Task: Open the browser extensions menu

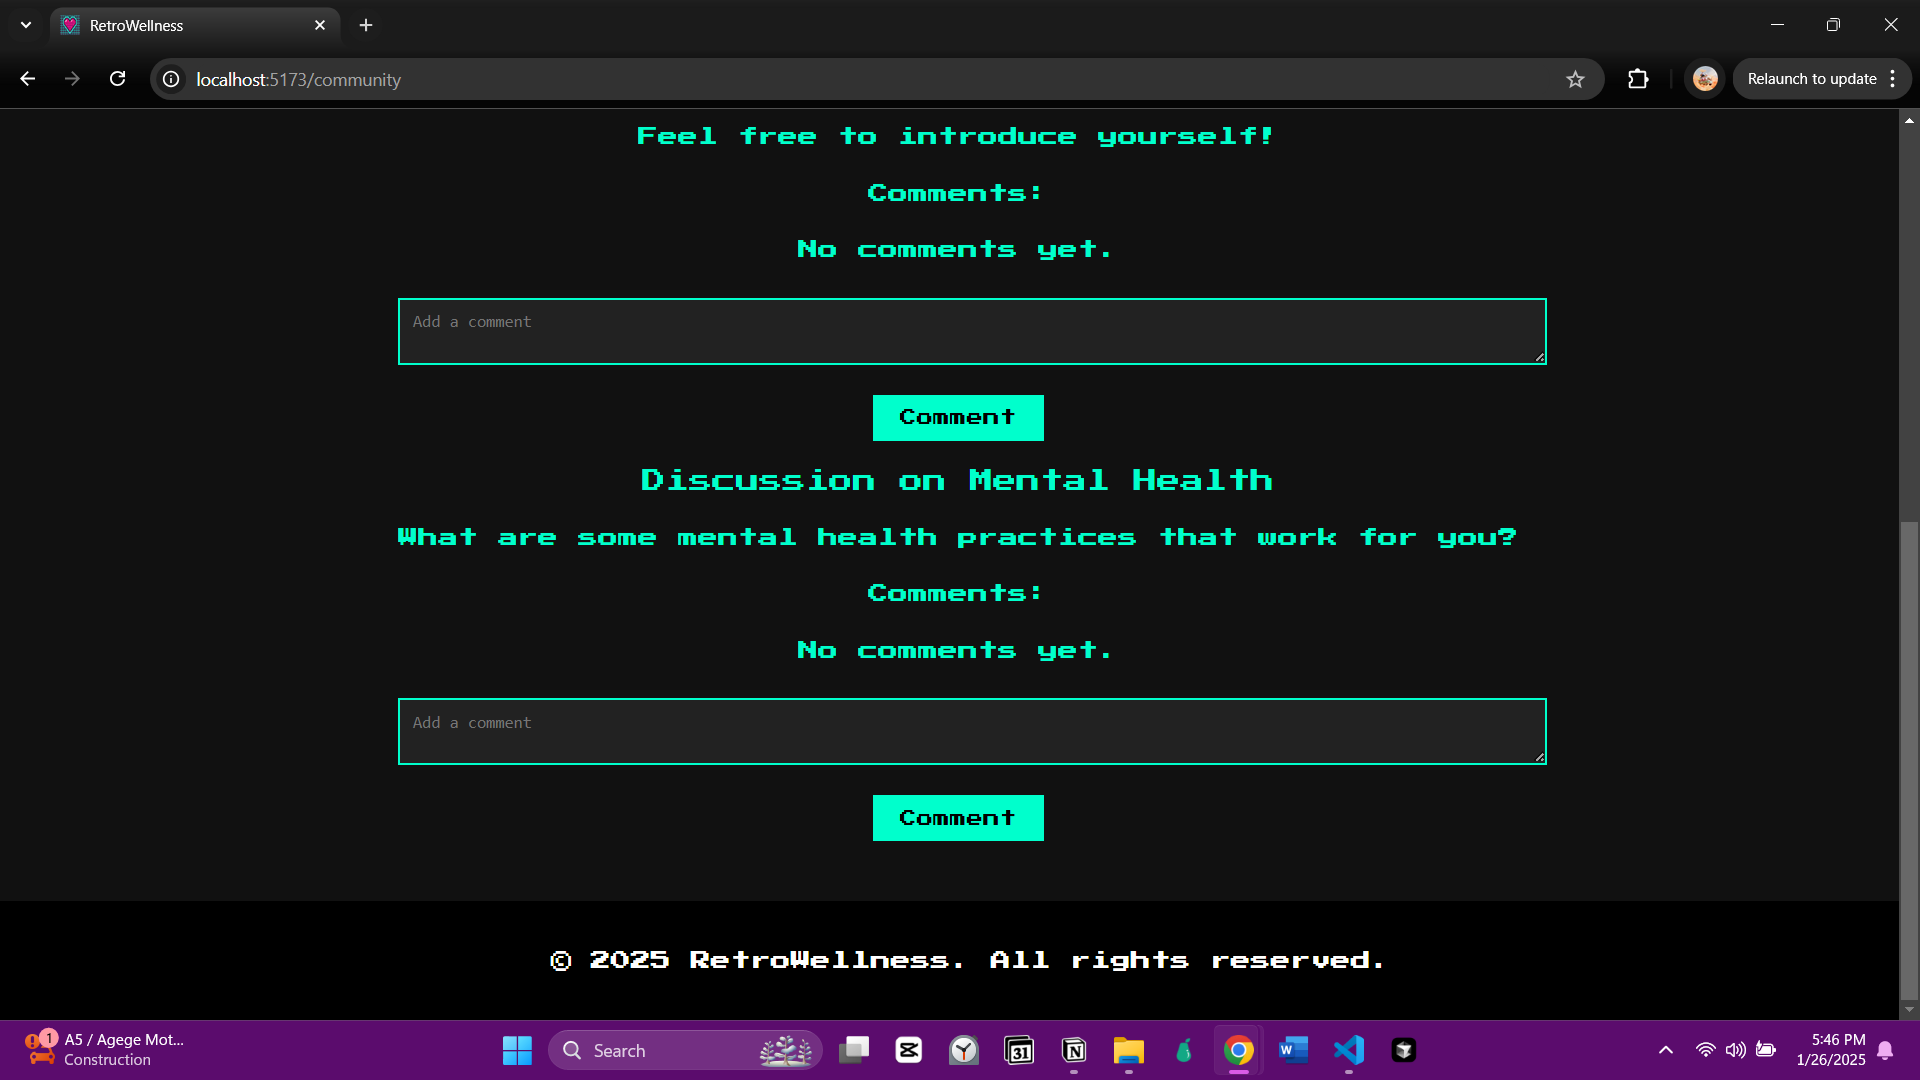Action: point(1638,79)
